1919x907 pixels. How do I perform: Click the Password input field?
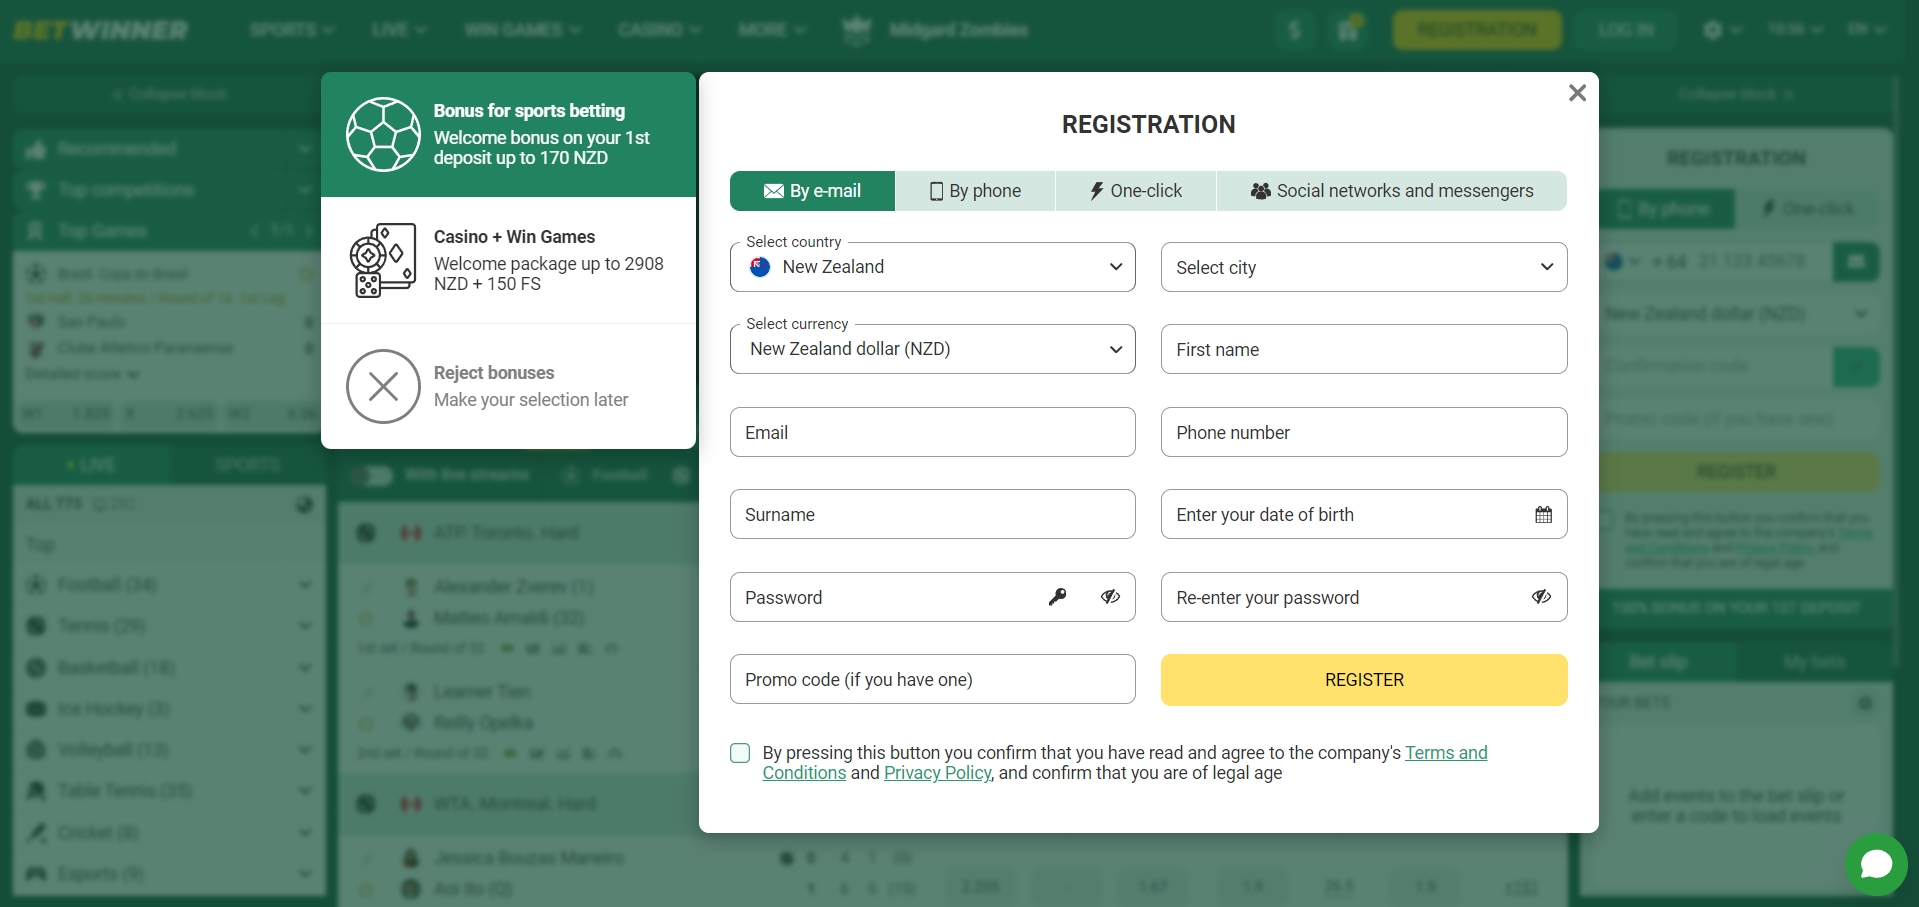tap(933, 597)
